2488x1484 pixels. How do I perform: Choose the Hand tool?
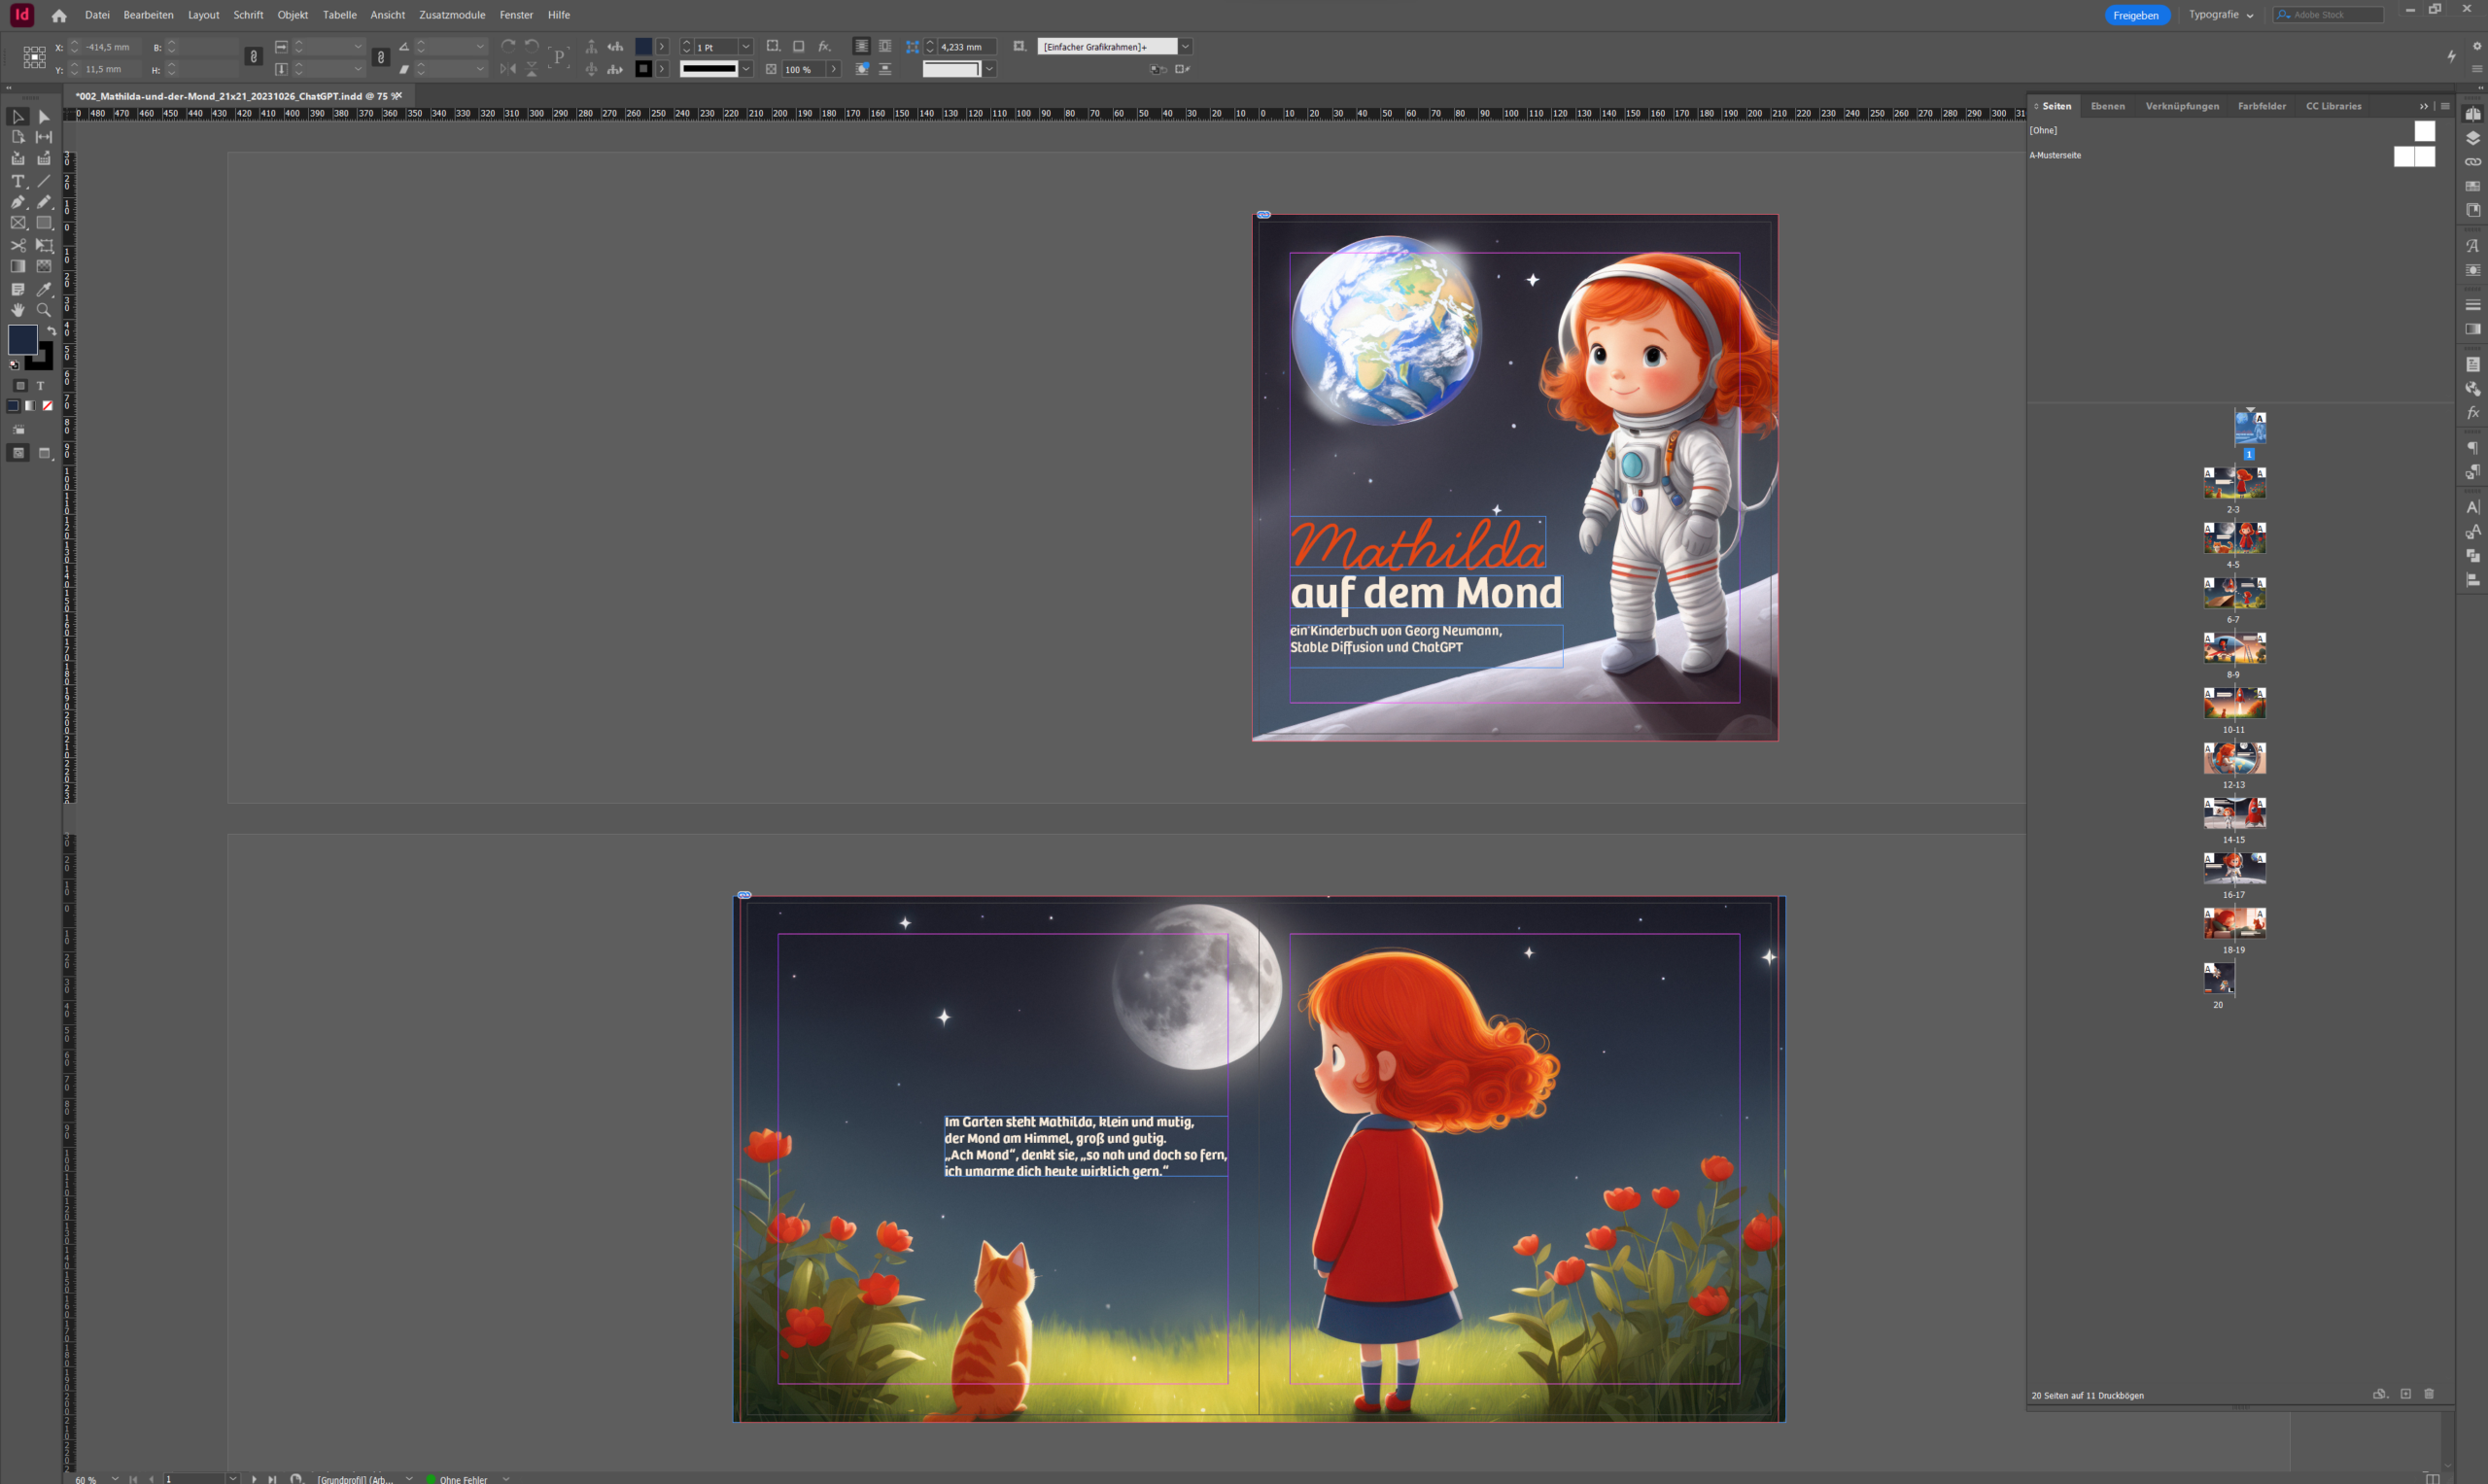(17, 310)
